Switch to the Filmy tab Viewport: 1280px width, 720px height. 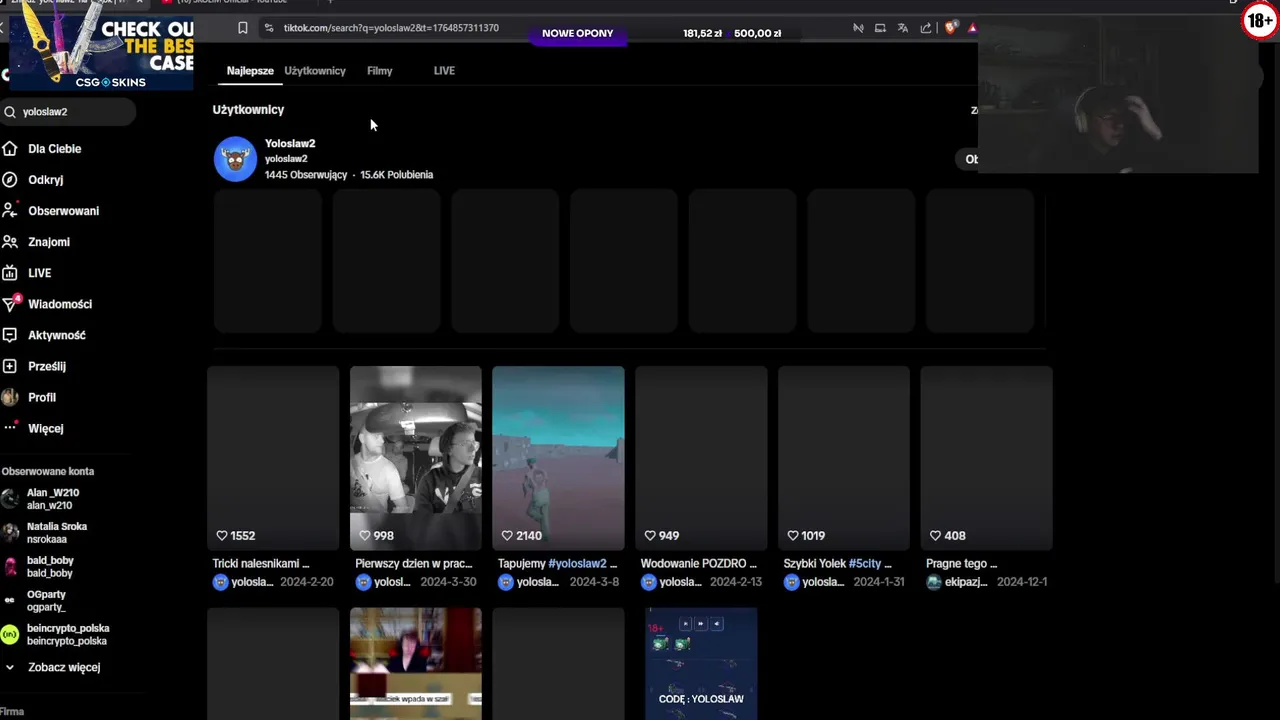[379, 71]
